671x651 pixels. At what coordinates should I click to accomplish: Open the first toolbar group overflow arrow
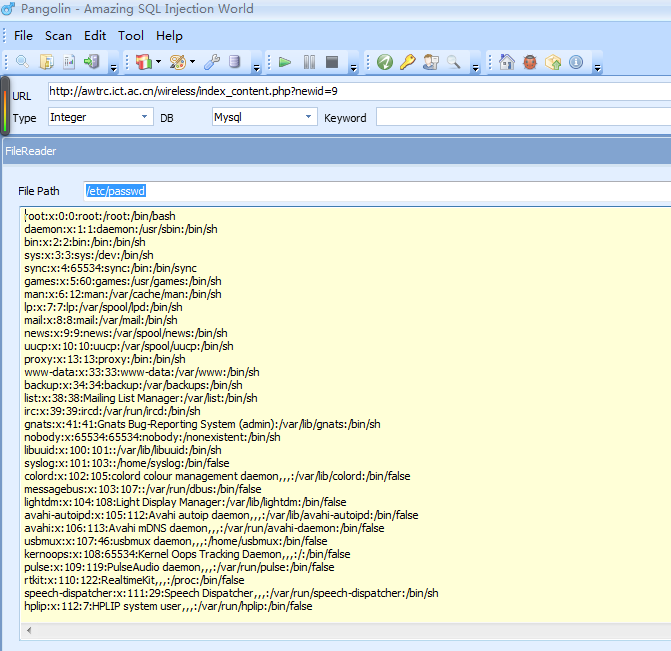coord(113,68)
